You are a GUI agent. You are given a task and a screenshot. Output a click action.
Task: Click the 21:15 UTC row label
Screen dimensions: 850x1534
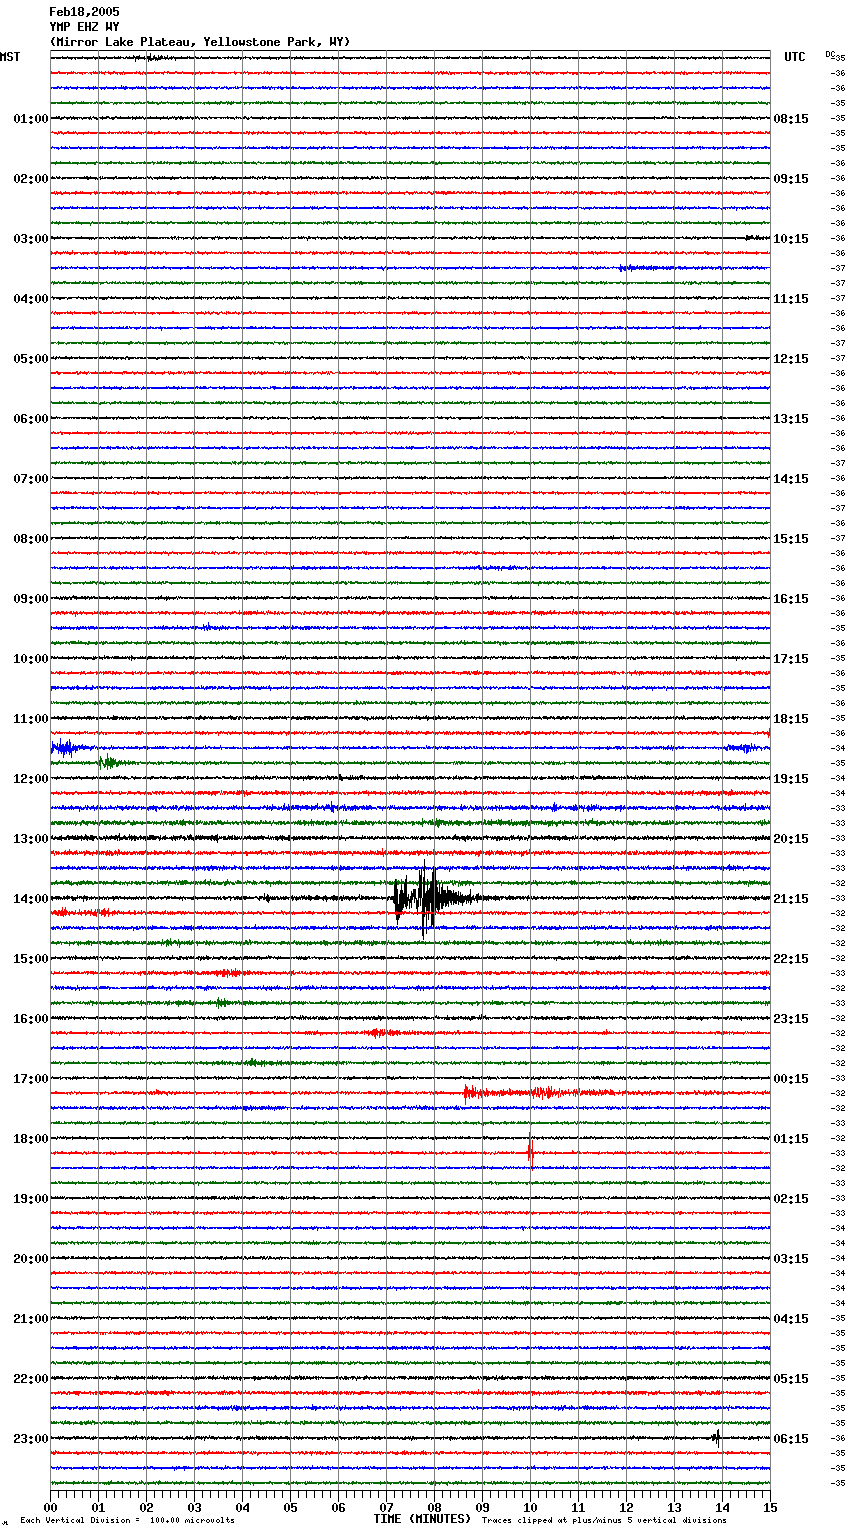point(791,899)
